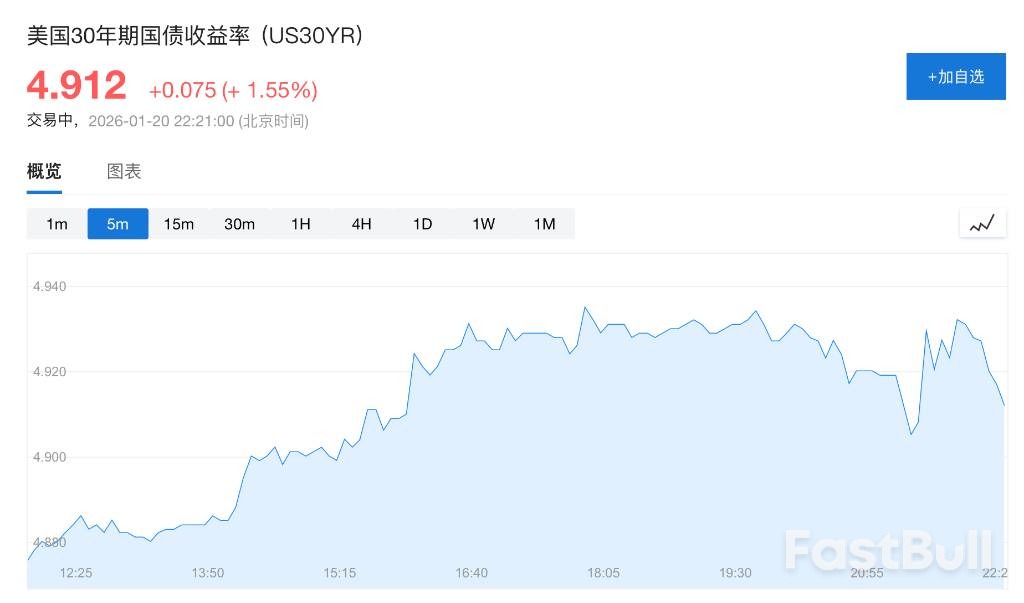Set chart interval to 1H

pyautogui.click(x=301, y=224)
